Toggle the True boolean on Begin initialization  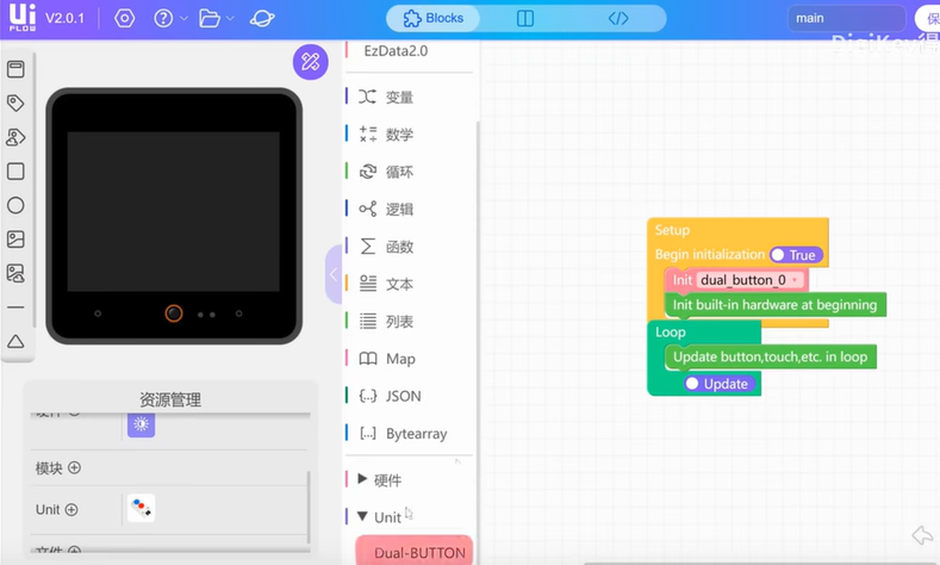click(x=795, y=255)
